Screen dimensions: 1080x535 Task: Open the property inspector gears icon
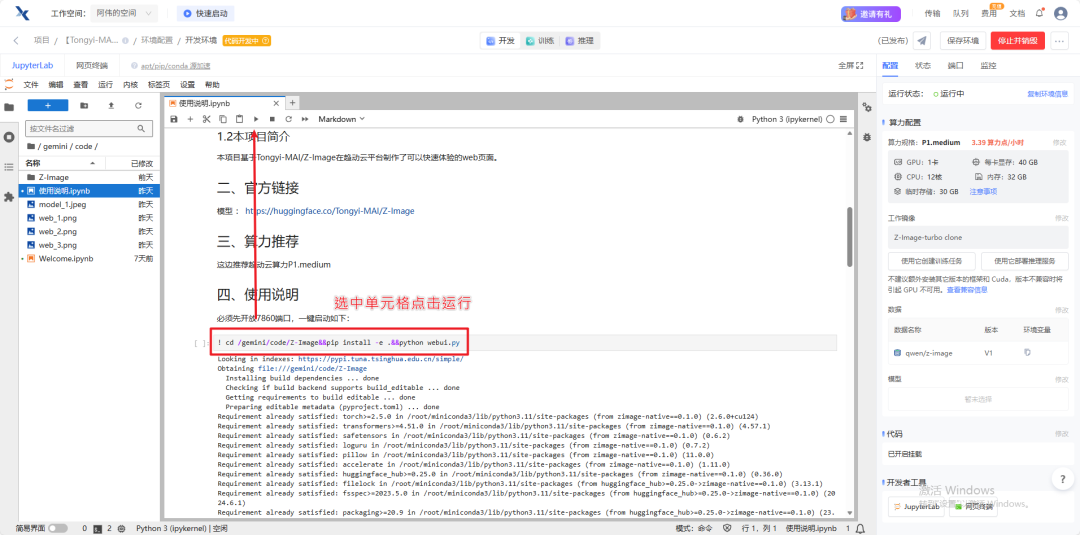[867, 107]
